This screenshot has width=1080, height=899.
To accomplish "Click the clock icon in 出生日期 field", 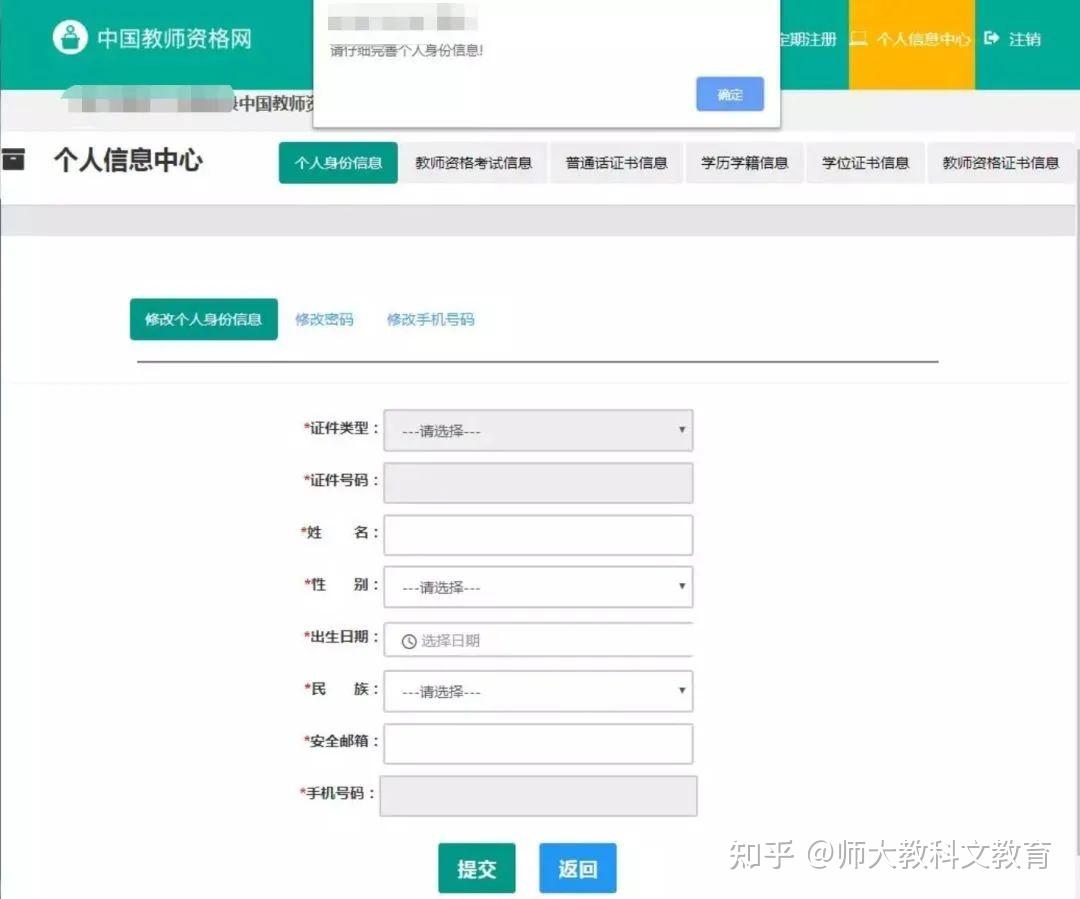I will pos(408,641).
